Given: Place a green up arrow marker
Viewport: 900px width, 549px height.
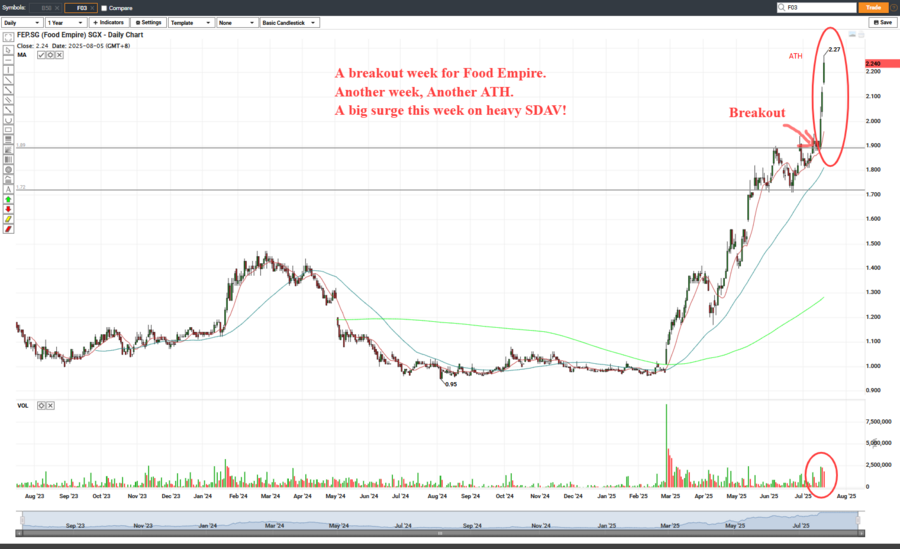Looking at the screenshot, I should 8,199.
